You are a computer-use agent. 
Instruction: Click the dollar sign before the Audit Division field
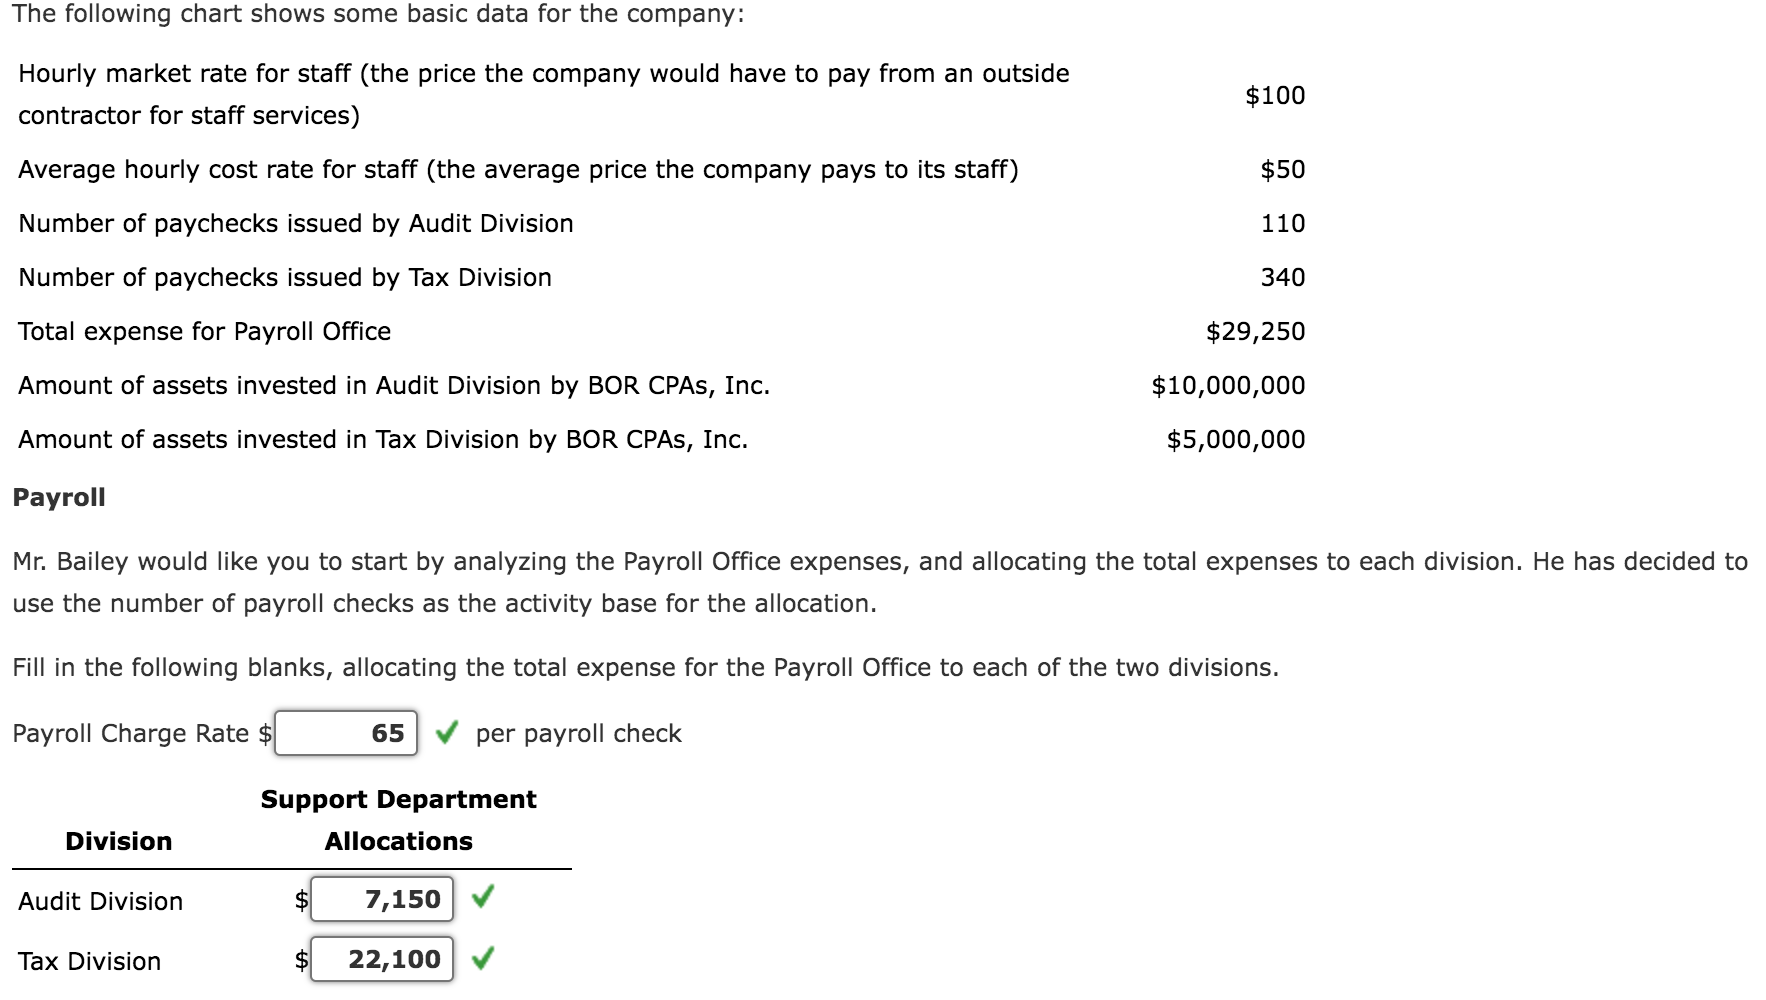(300, 900)
